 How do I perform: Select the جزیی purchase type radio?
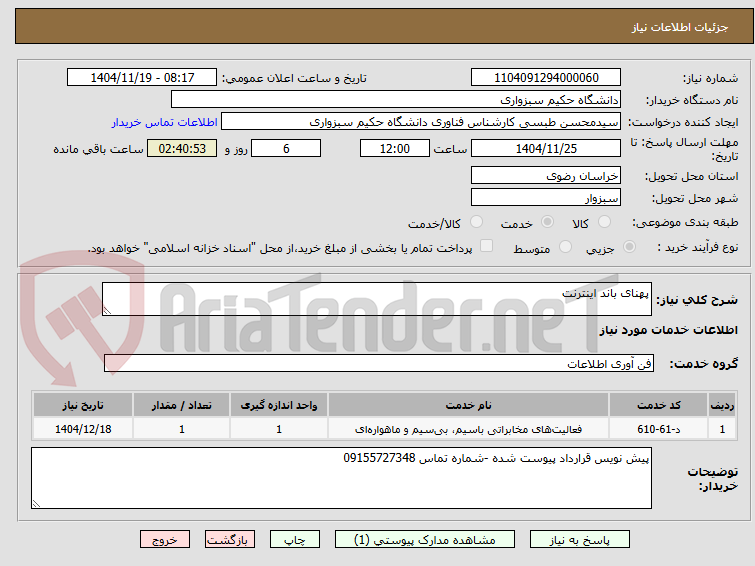(x=629, y=247)
